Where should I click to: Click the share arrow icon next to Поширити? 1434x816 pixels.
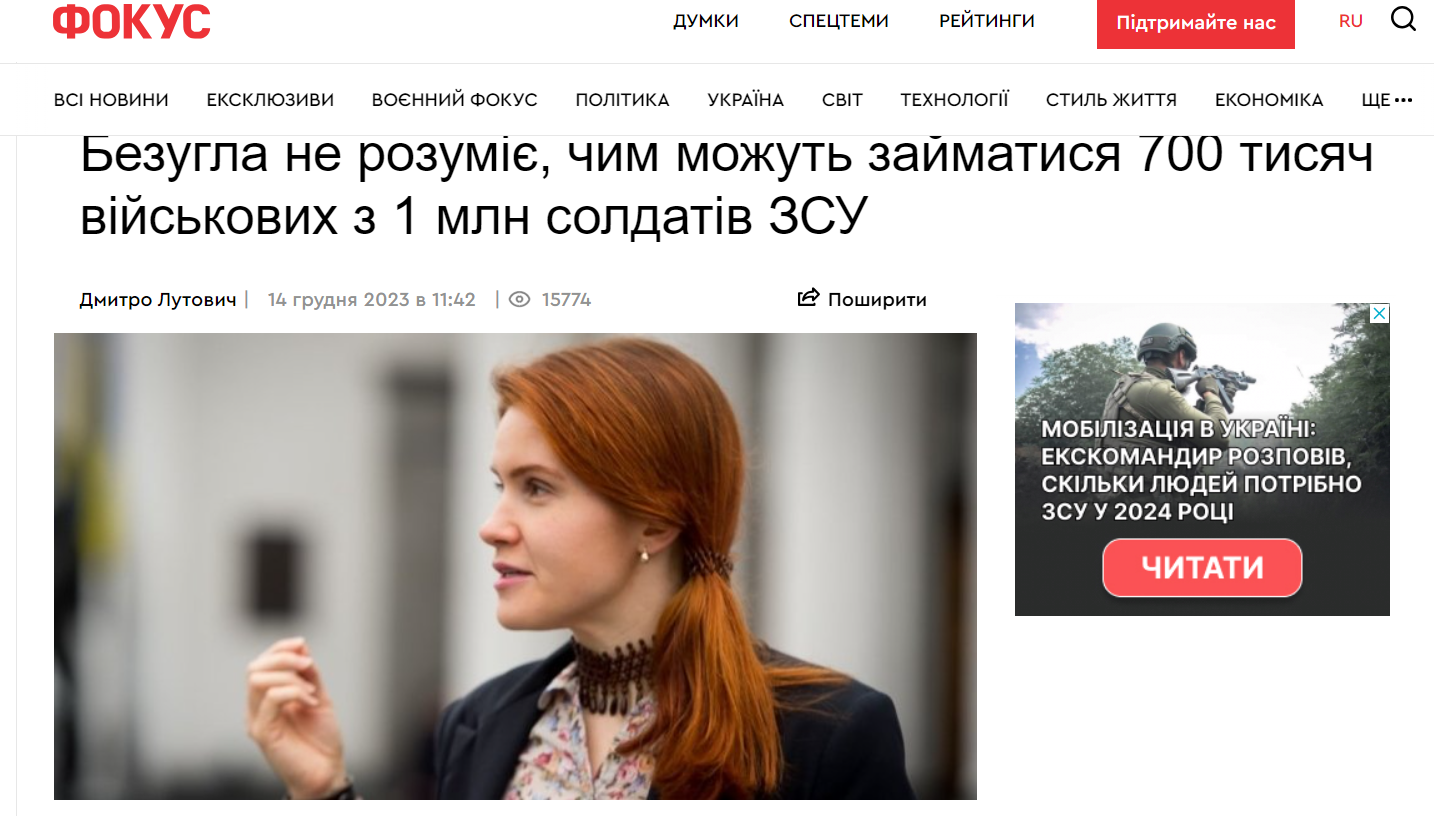pos(808,298)
